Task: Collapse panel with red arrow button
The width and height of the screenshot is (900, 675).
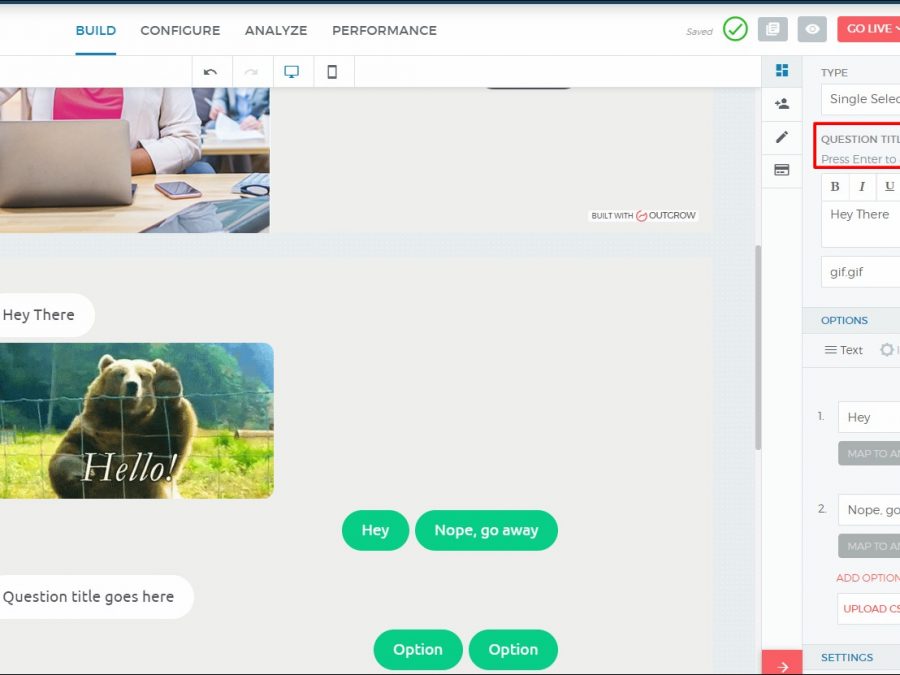Action: pyautogui.click(x=782, y=665)
